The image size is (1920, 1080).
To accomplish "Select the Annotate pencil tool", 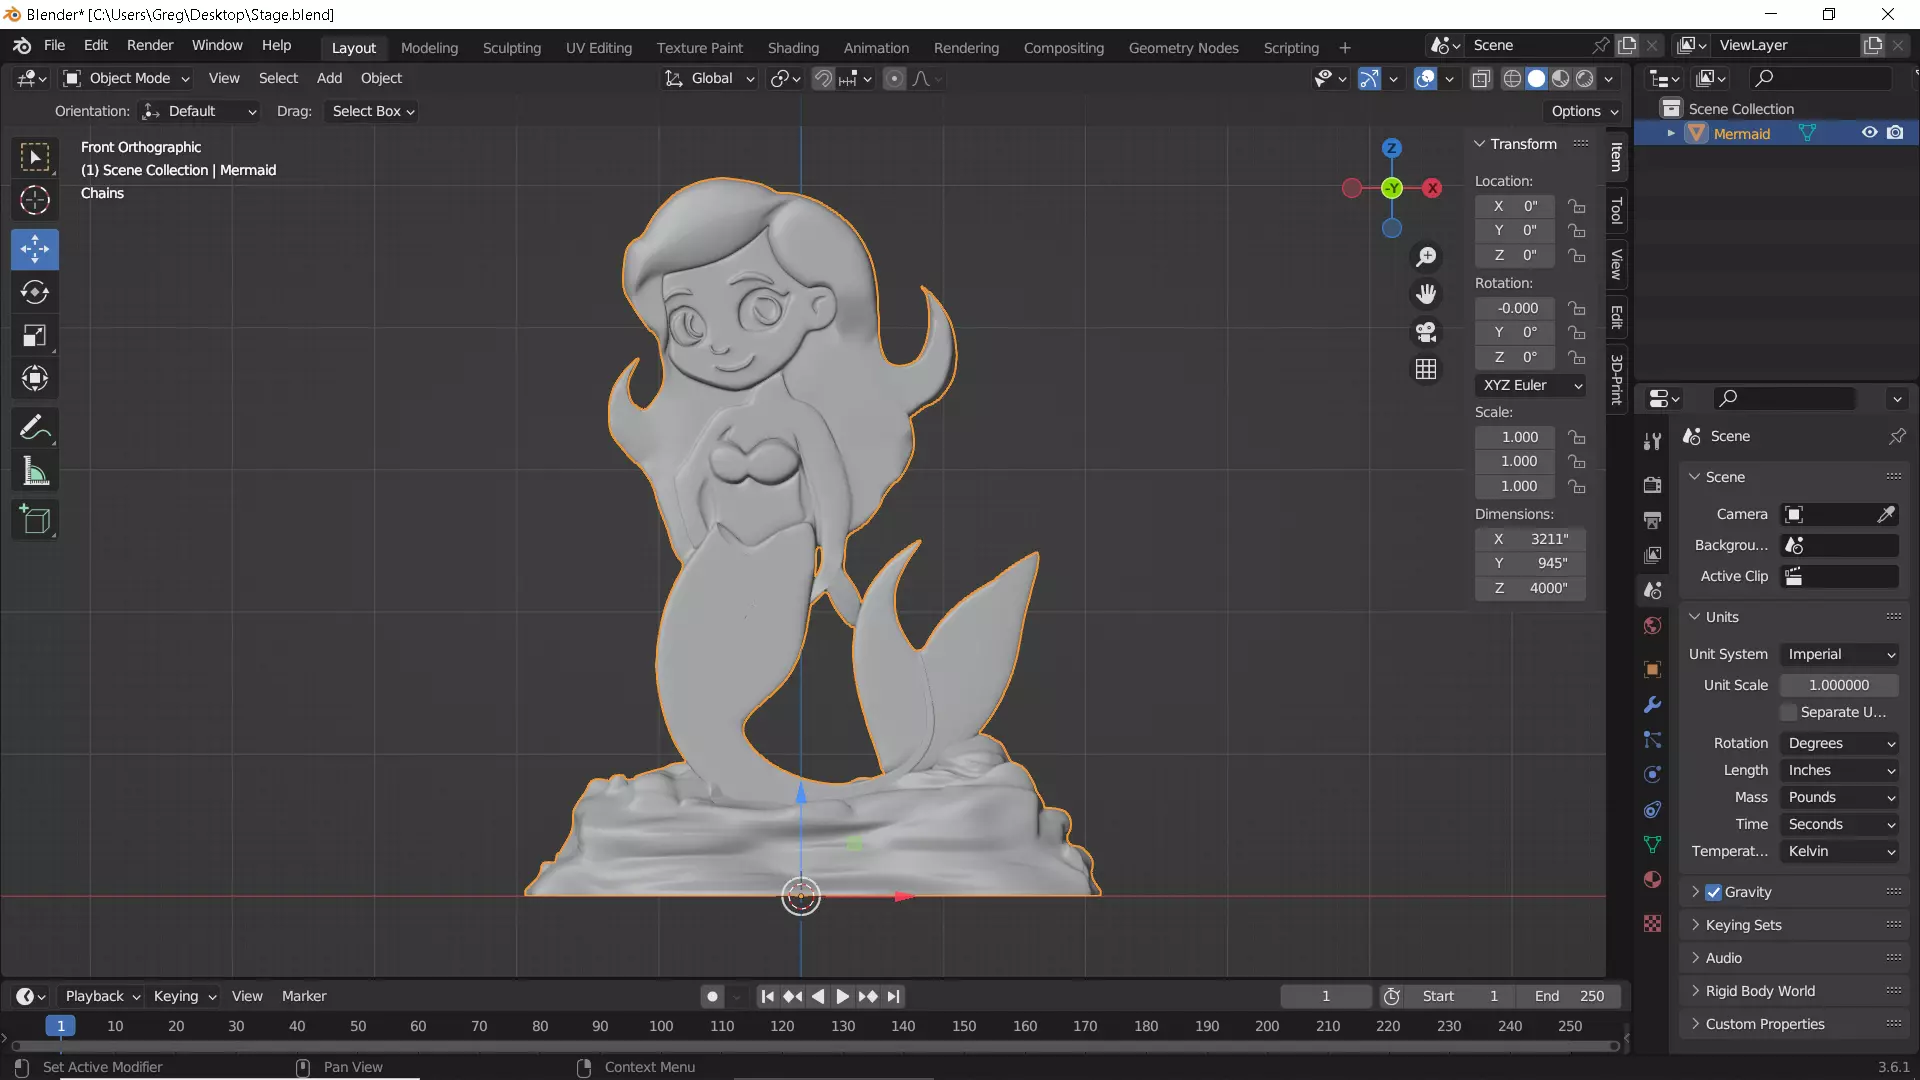I will tap(35, 428).
